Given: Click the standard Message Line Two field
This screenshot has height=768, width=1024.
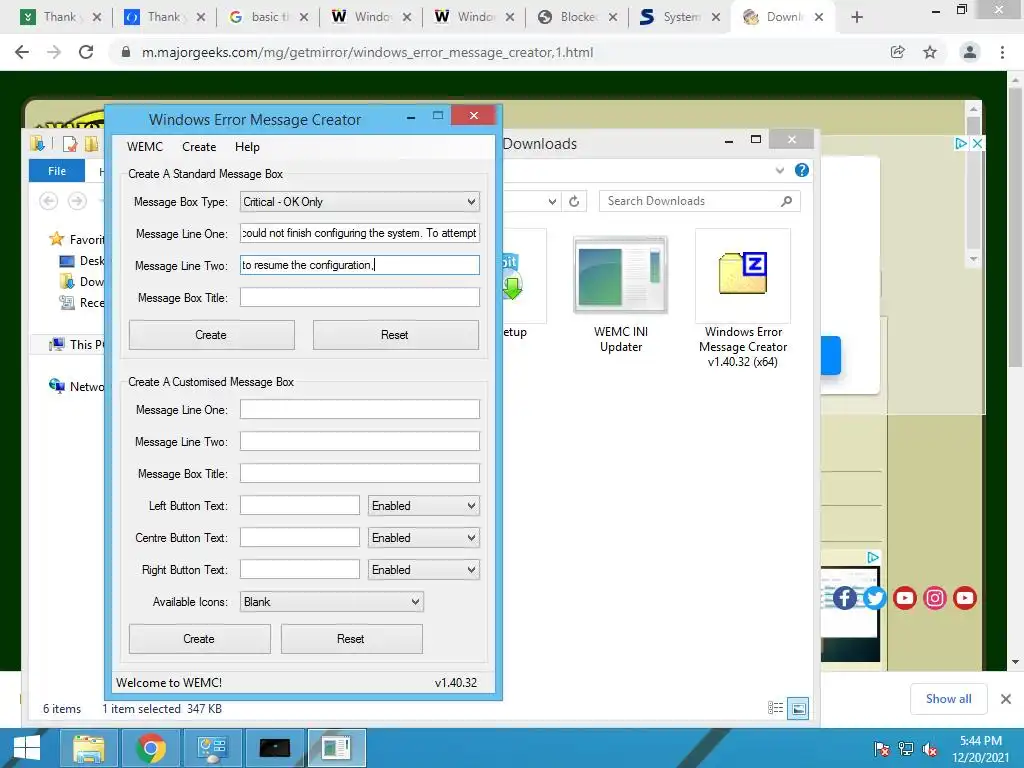Looking at the screenshot, I should [360, 265].
